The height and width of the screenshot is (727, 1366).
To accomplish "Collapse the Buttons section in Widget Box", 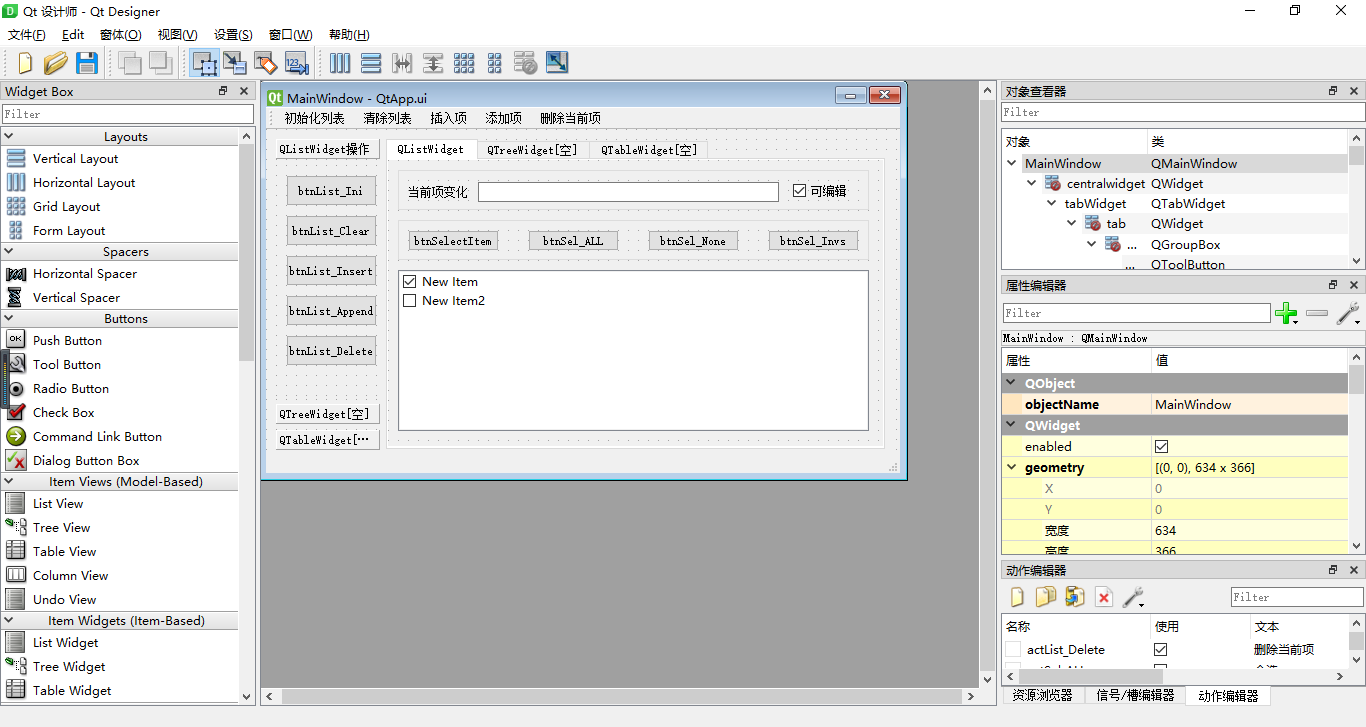I will (x=10, y=318).
